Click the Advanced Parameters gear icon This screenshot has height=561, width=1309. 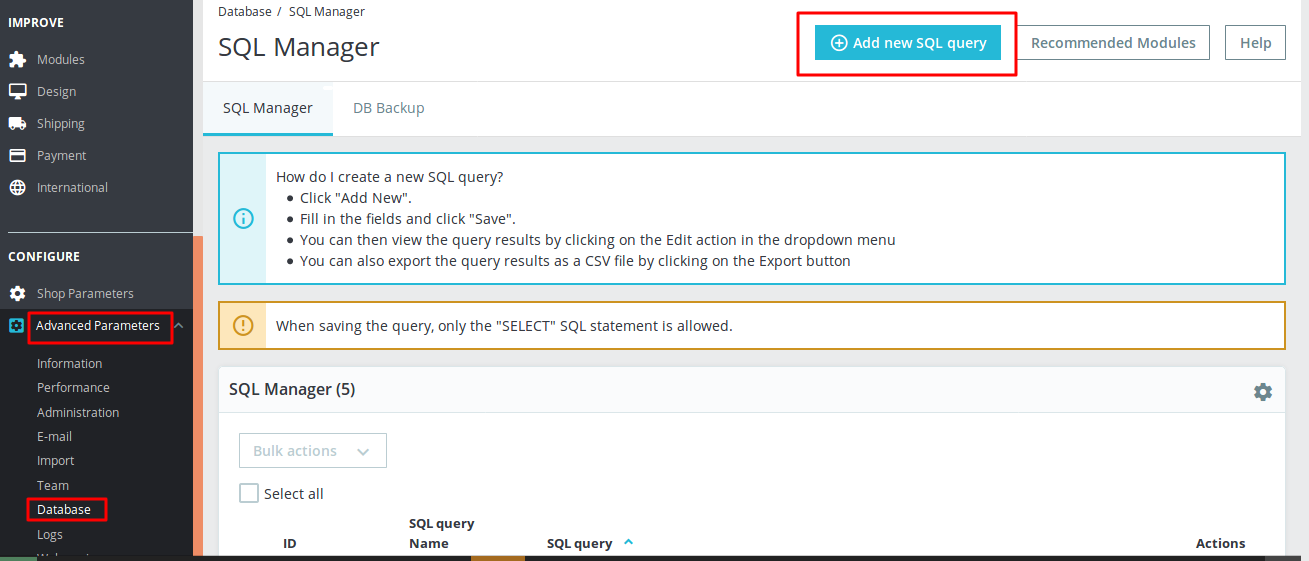[x=16, y=325]
